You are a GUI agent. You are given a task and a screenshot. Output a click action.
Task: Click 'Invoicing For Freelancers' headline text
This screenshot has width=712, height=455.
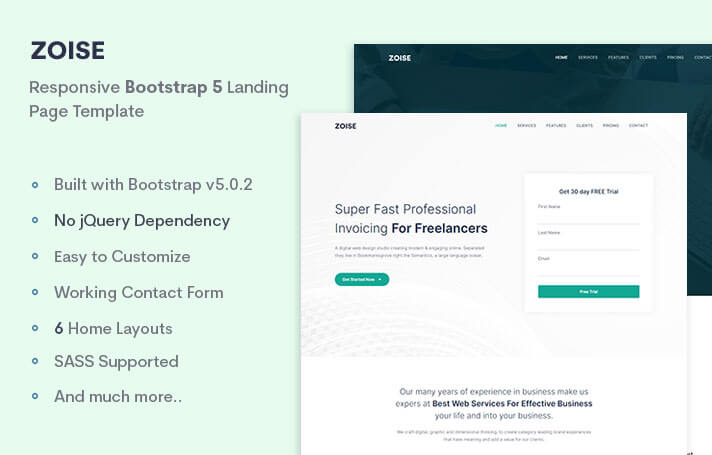click(411, 228)
